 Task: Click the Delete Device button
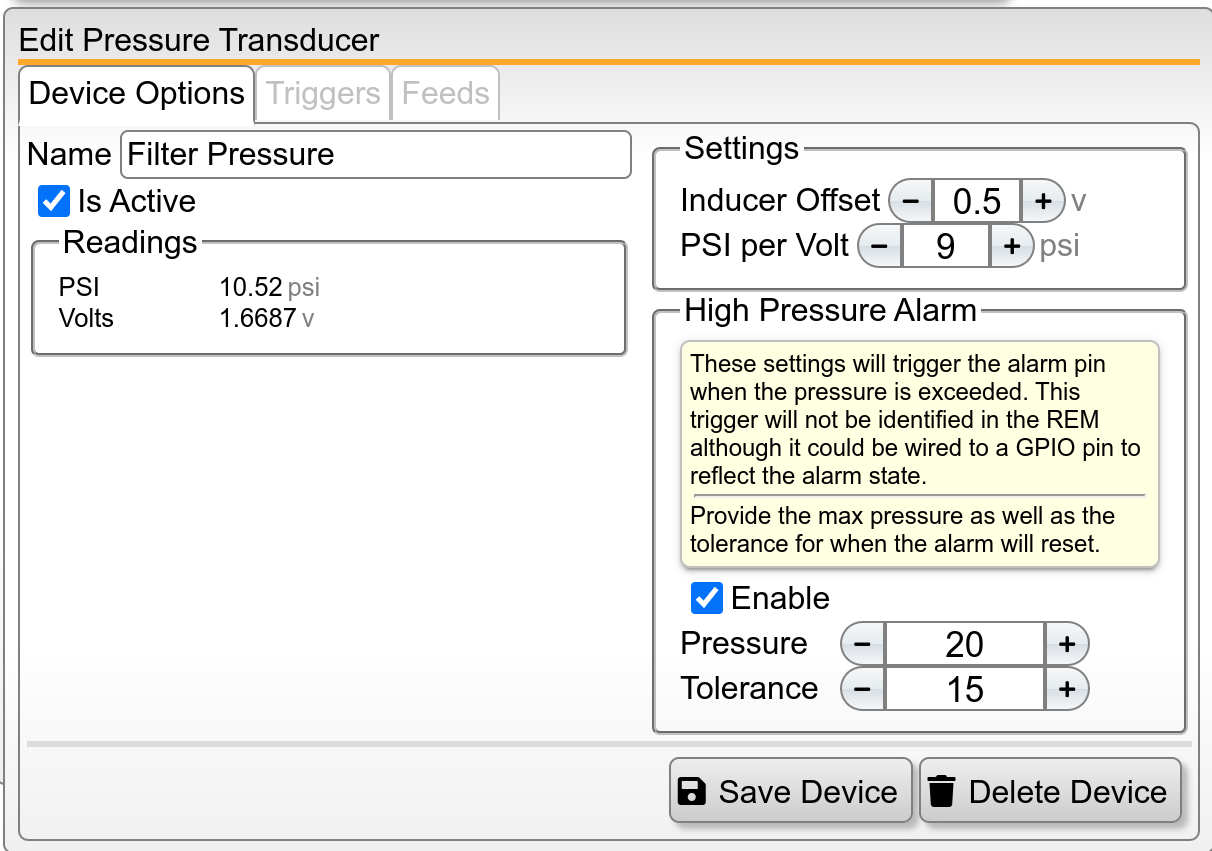tap(1050, 791)
